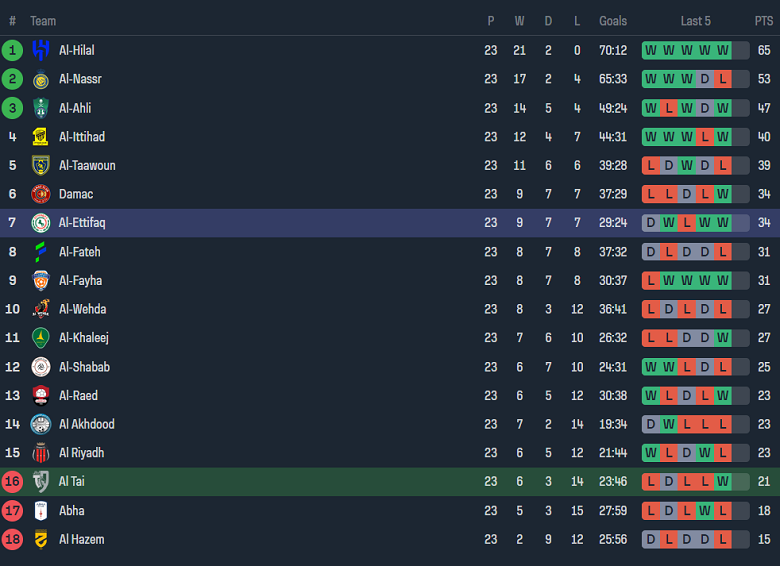Click Al-Hilal's most recent form result
Screen dimensions: 780x566
[723, 50]
